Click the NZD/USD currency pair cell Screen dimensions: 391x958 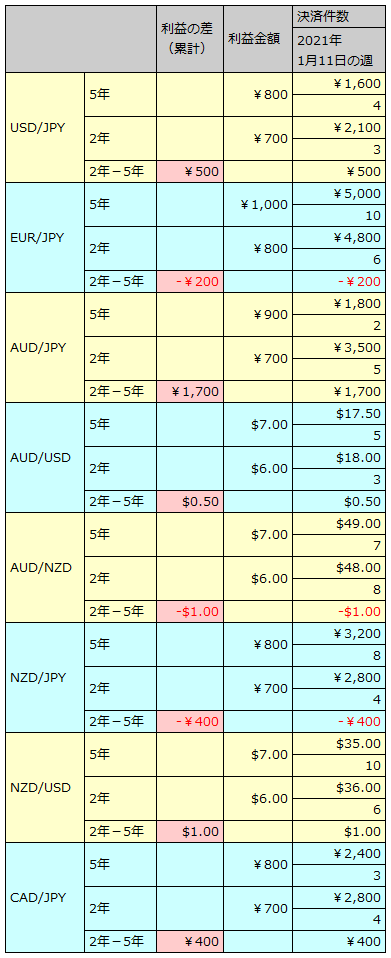(45, 788)
